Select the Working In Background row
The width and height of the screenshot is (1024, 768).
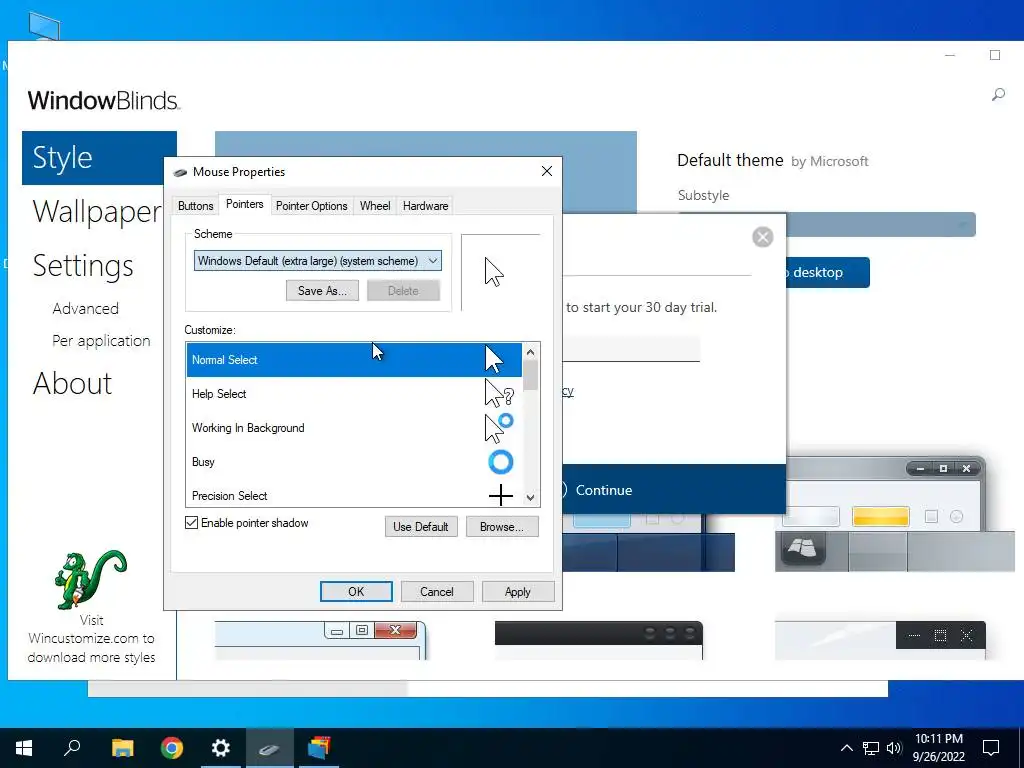click(x=354, y=428)
